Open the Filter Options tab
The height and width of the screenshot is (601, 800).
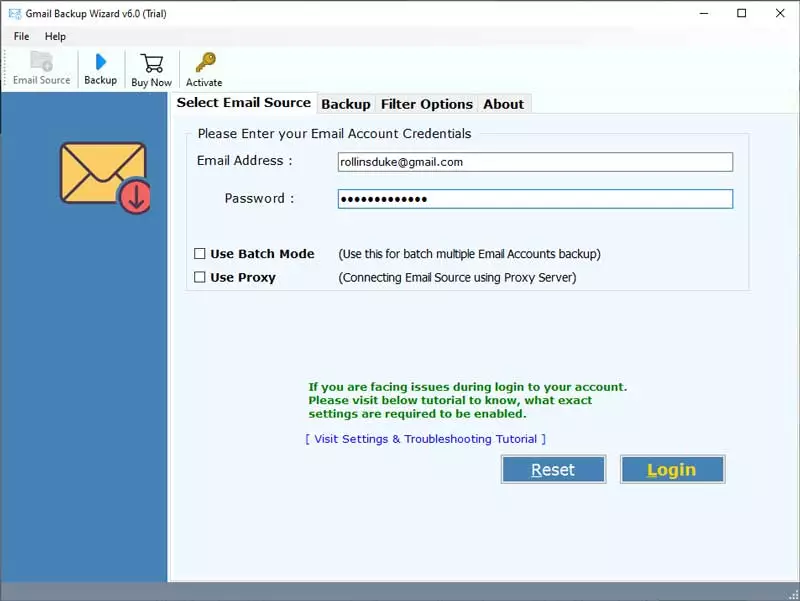pos(427,104)
